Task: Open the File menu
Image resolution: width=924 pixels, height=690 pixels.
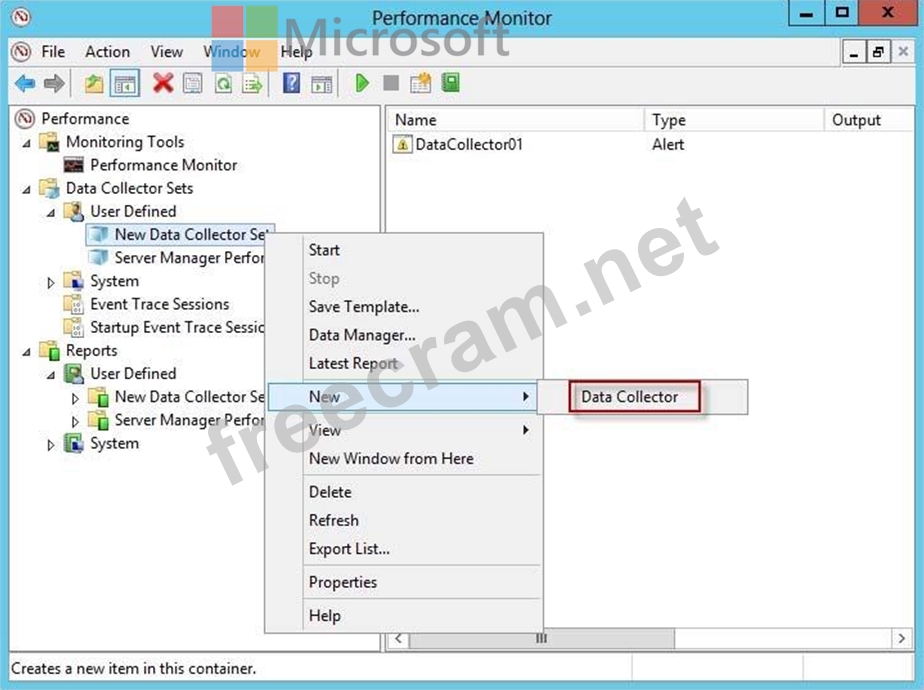Action: [x=53, y=52]
